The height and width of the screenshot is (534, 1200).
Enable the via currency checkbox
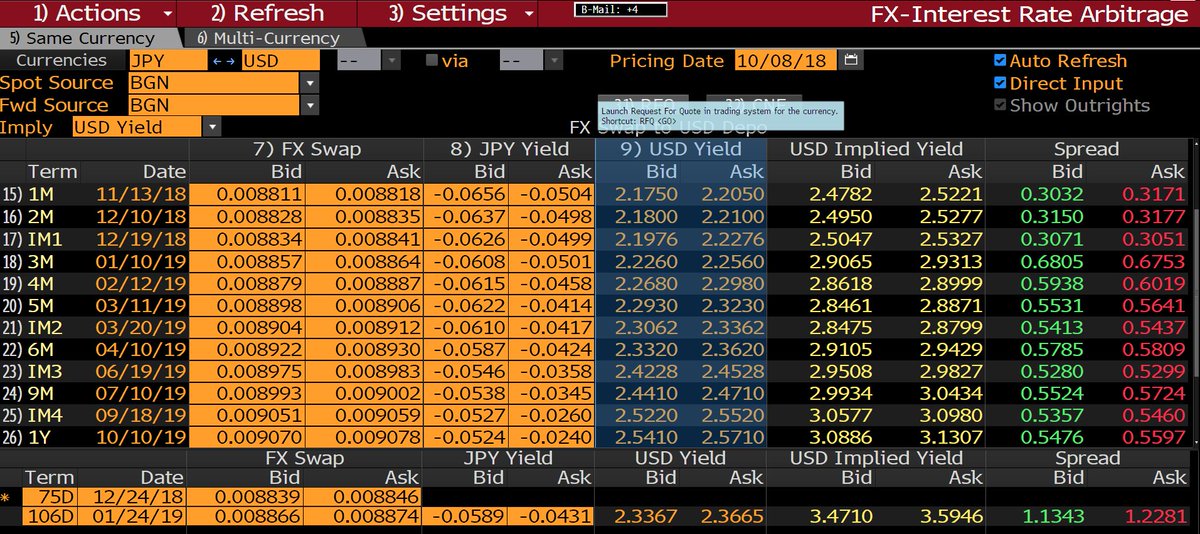[432, 61]
